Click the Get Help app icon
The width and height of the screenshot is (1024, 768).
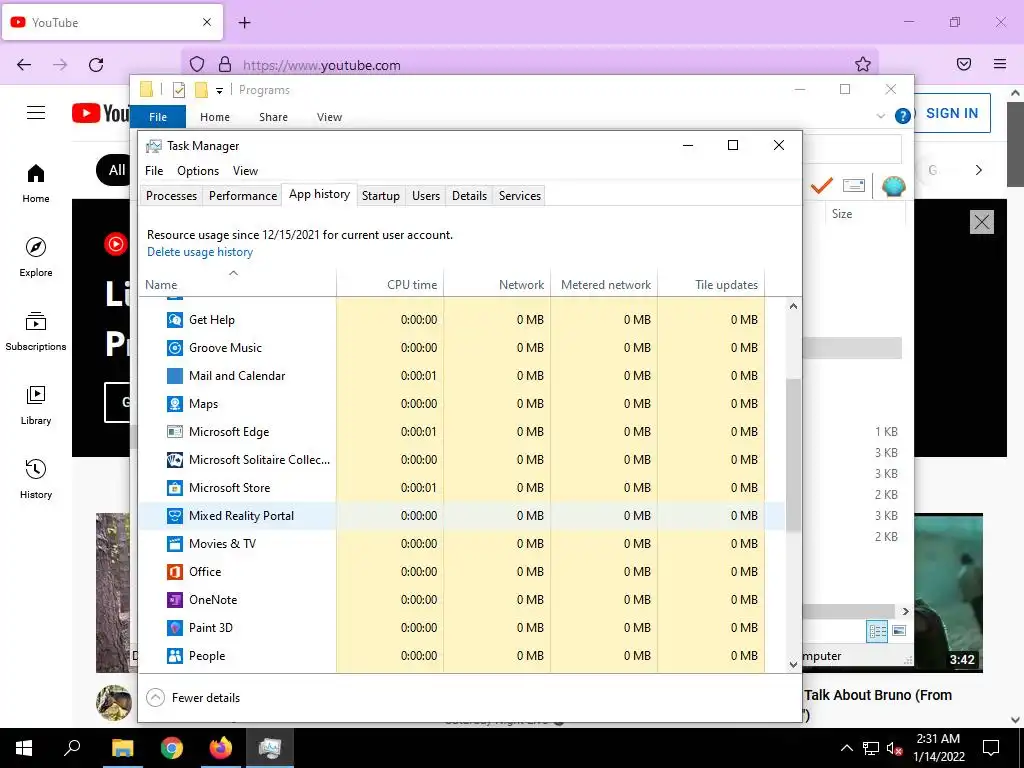click(174, 320)
